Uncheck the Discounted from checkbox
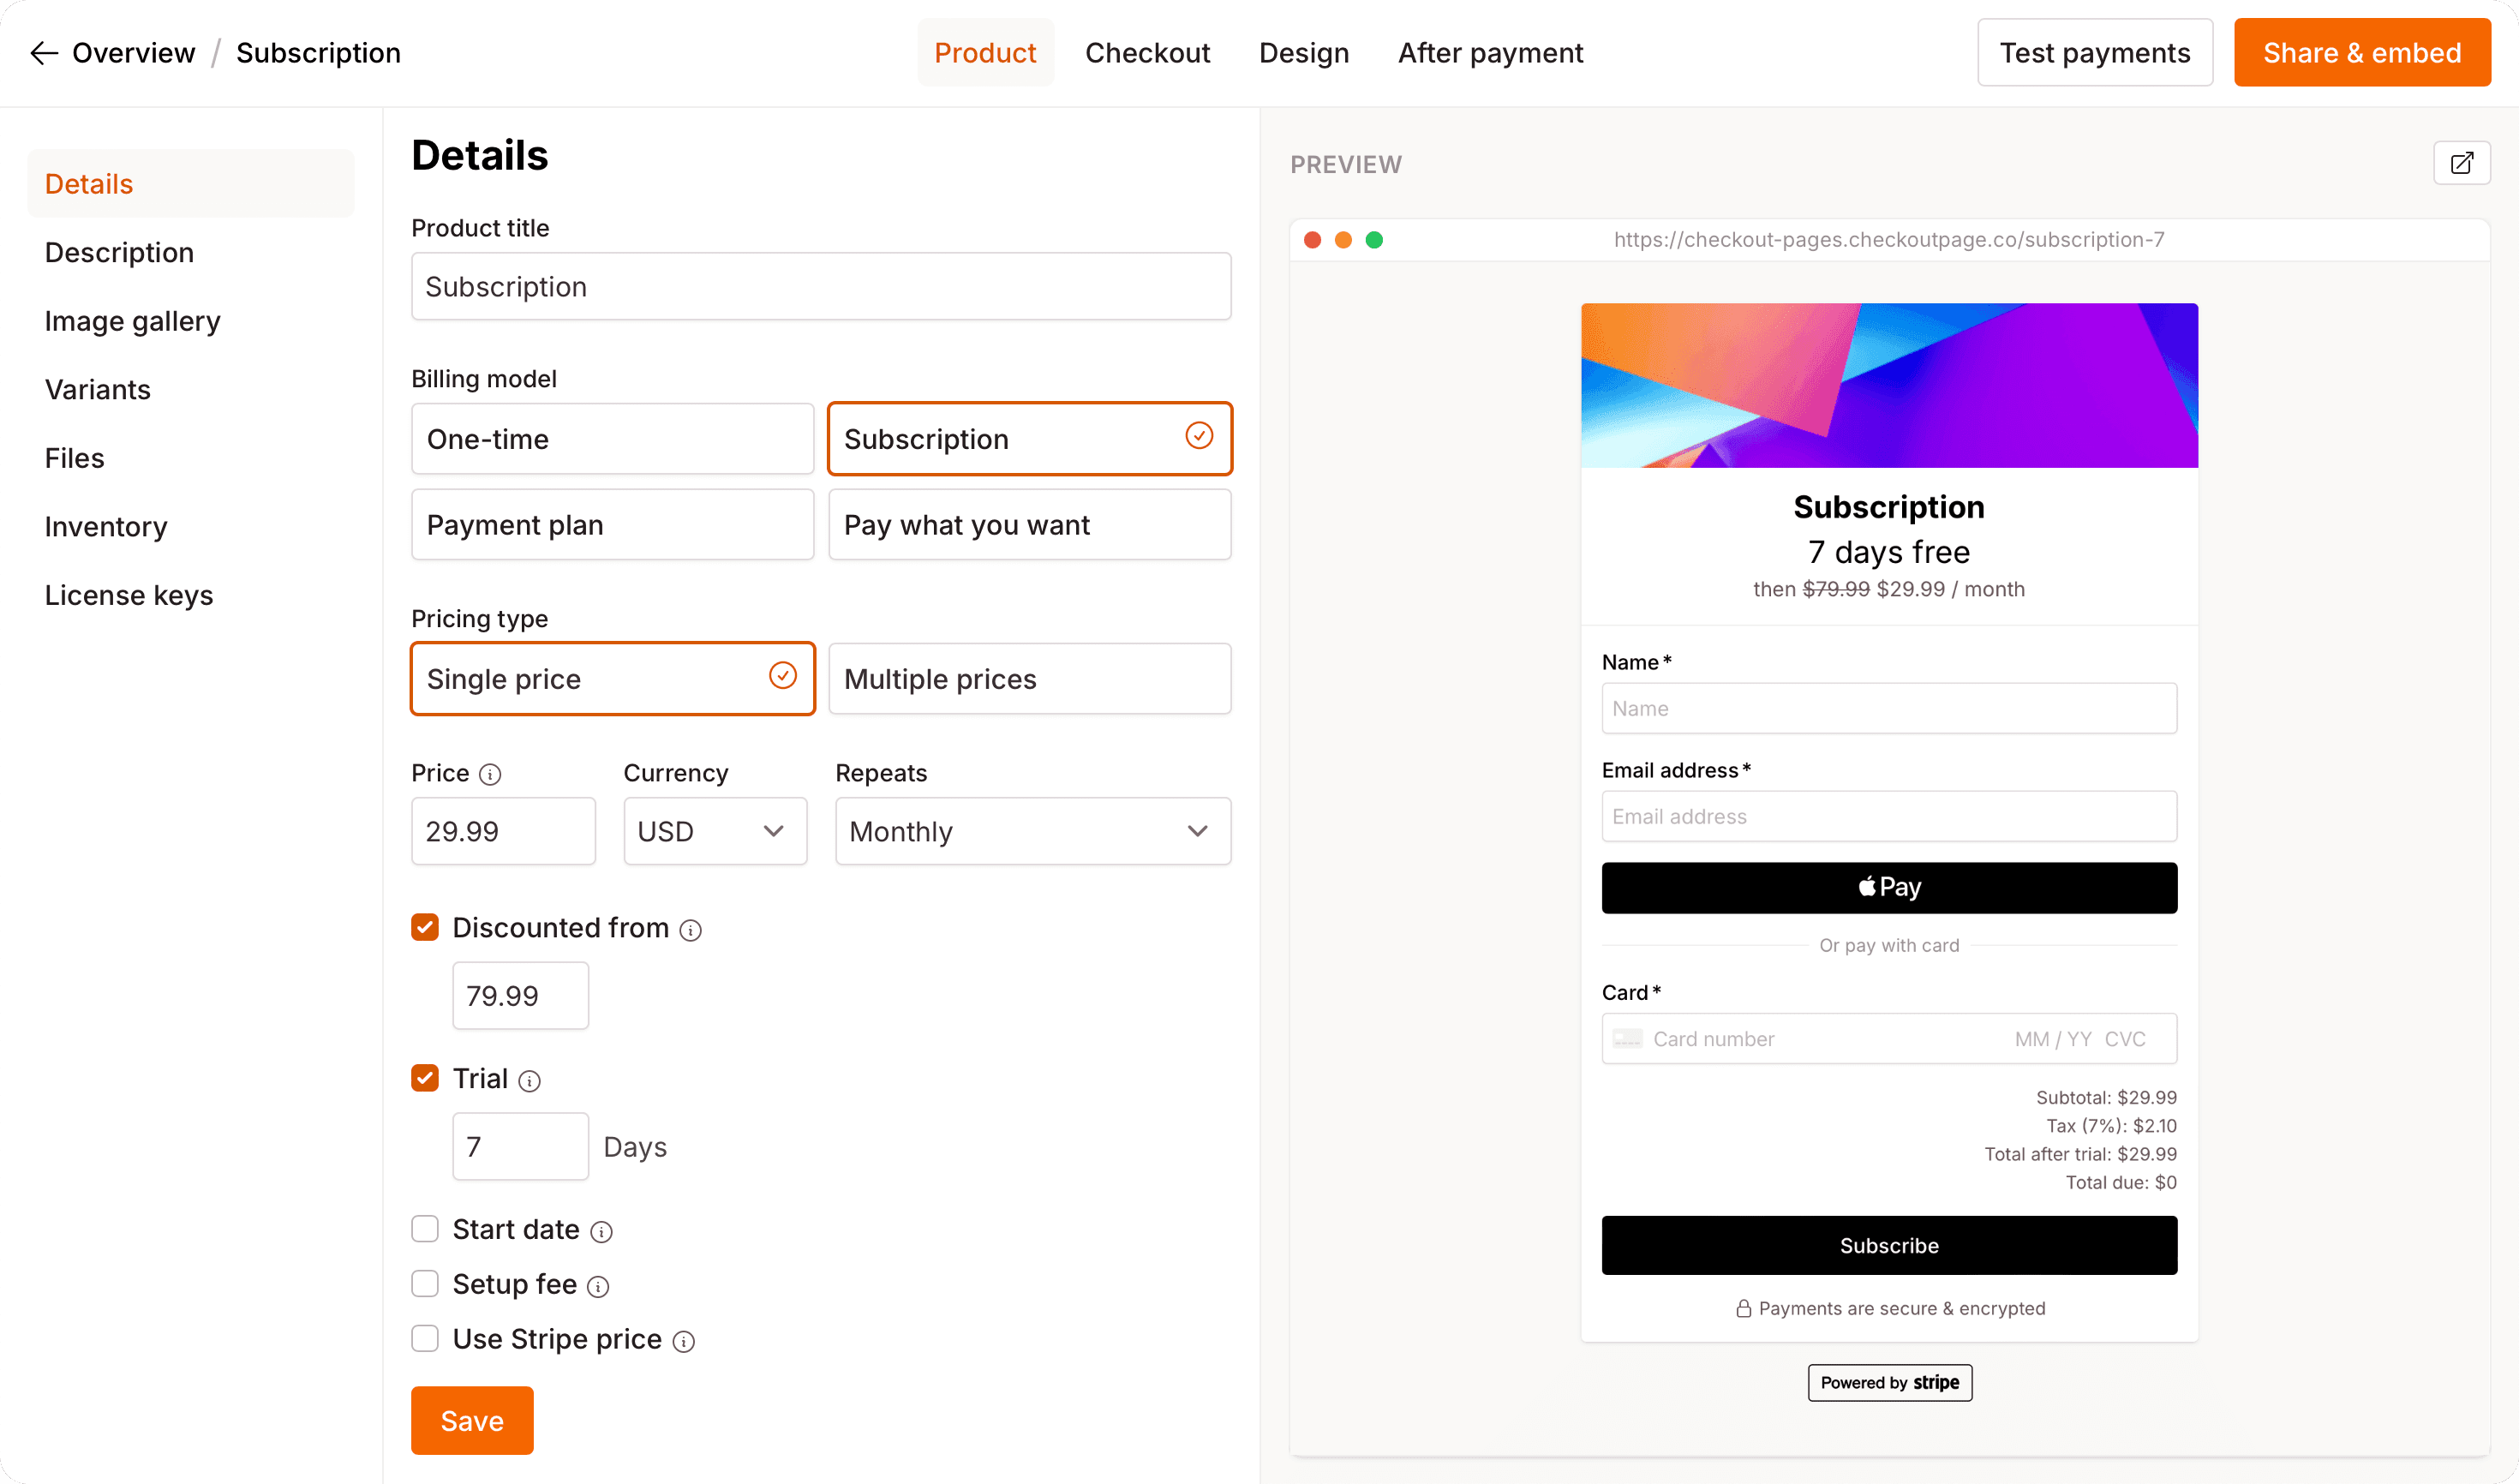2519x1484 pixels. pyautogui.click(x=425, y=928)
